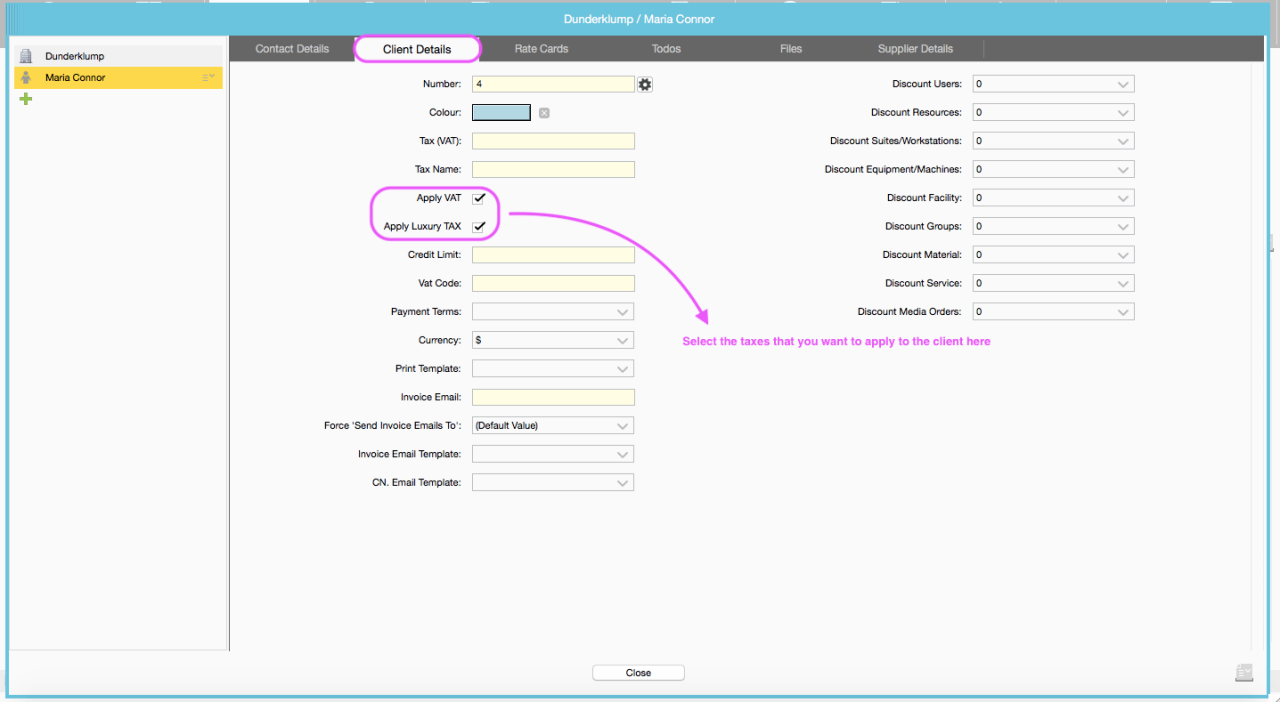Click the gear icon beside Number field
The width and height of the screenshot is (1280, 702).
point(645,85)
